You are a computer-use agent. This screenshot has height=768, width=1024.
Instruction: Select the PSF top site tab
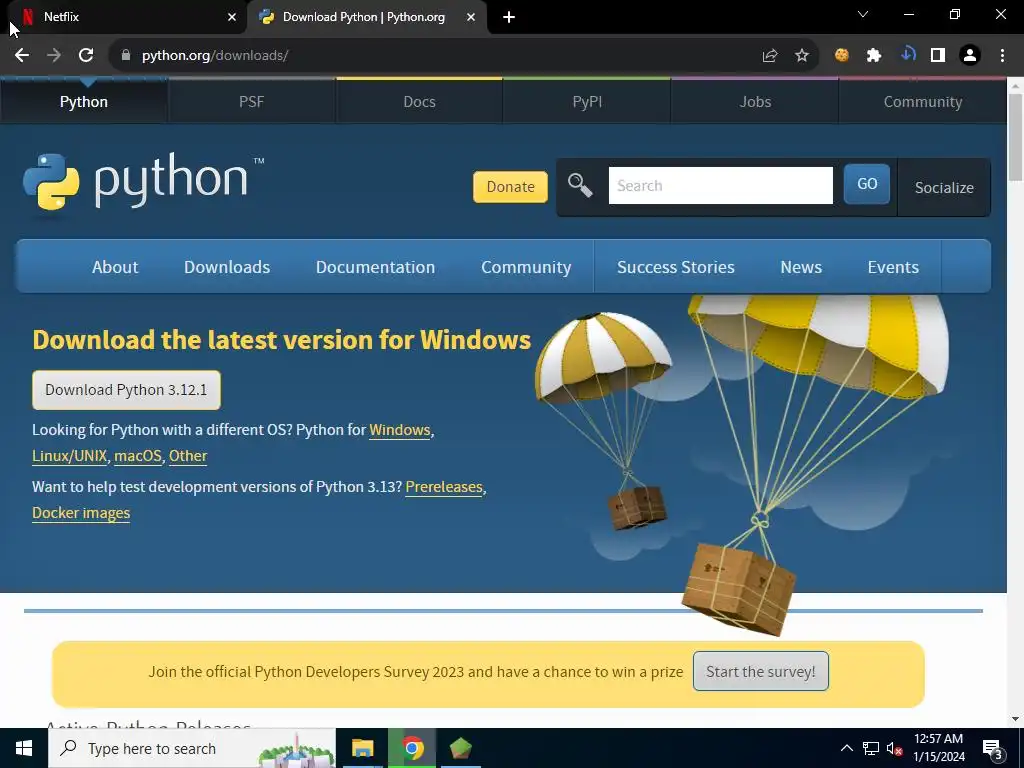pos(251,102)
